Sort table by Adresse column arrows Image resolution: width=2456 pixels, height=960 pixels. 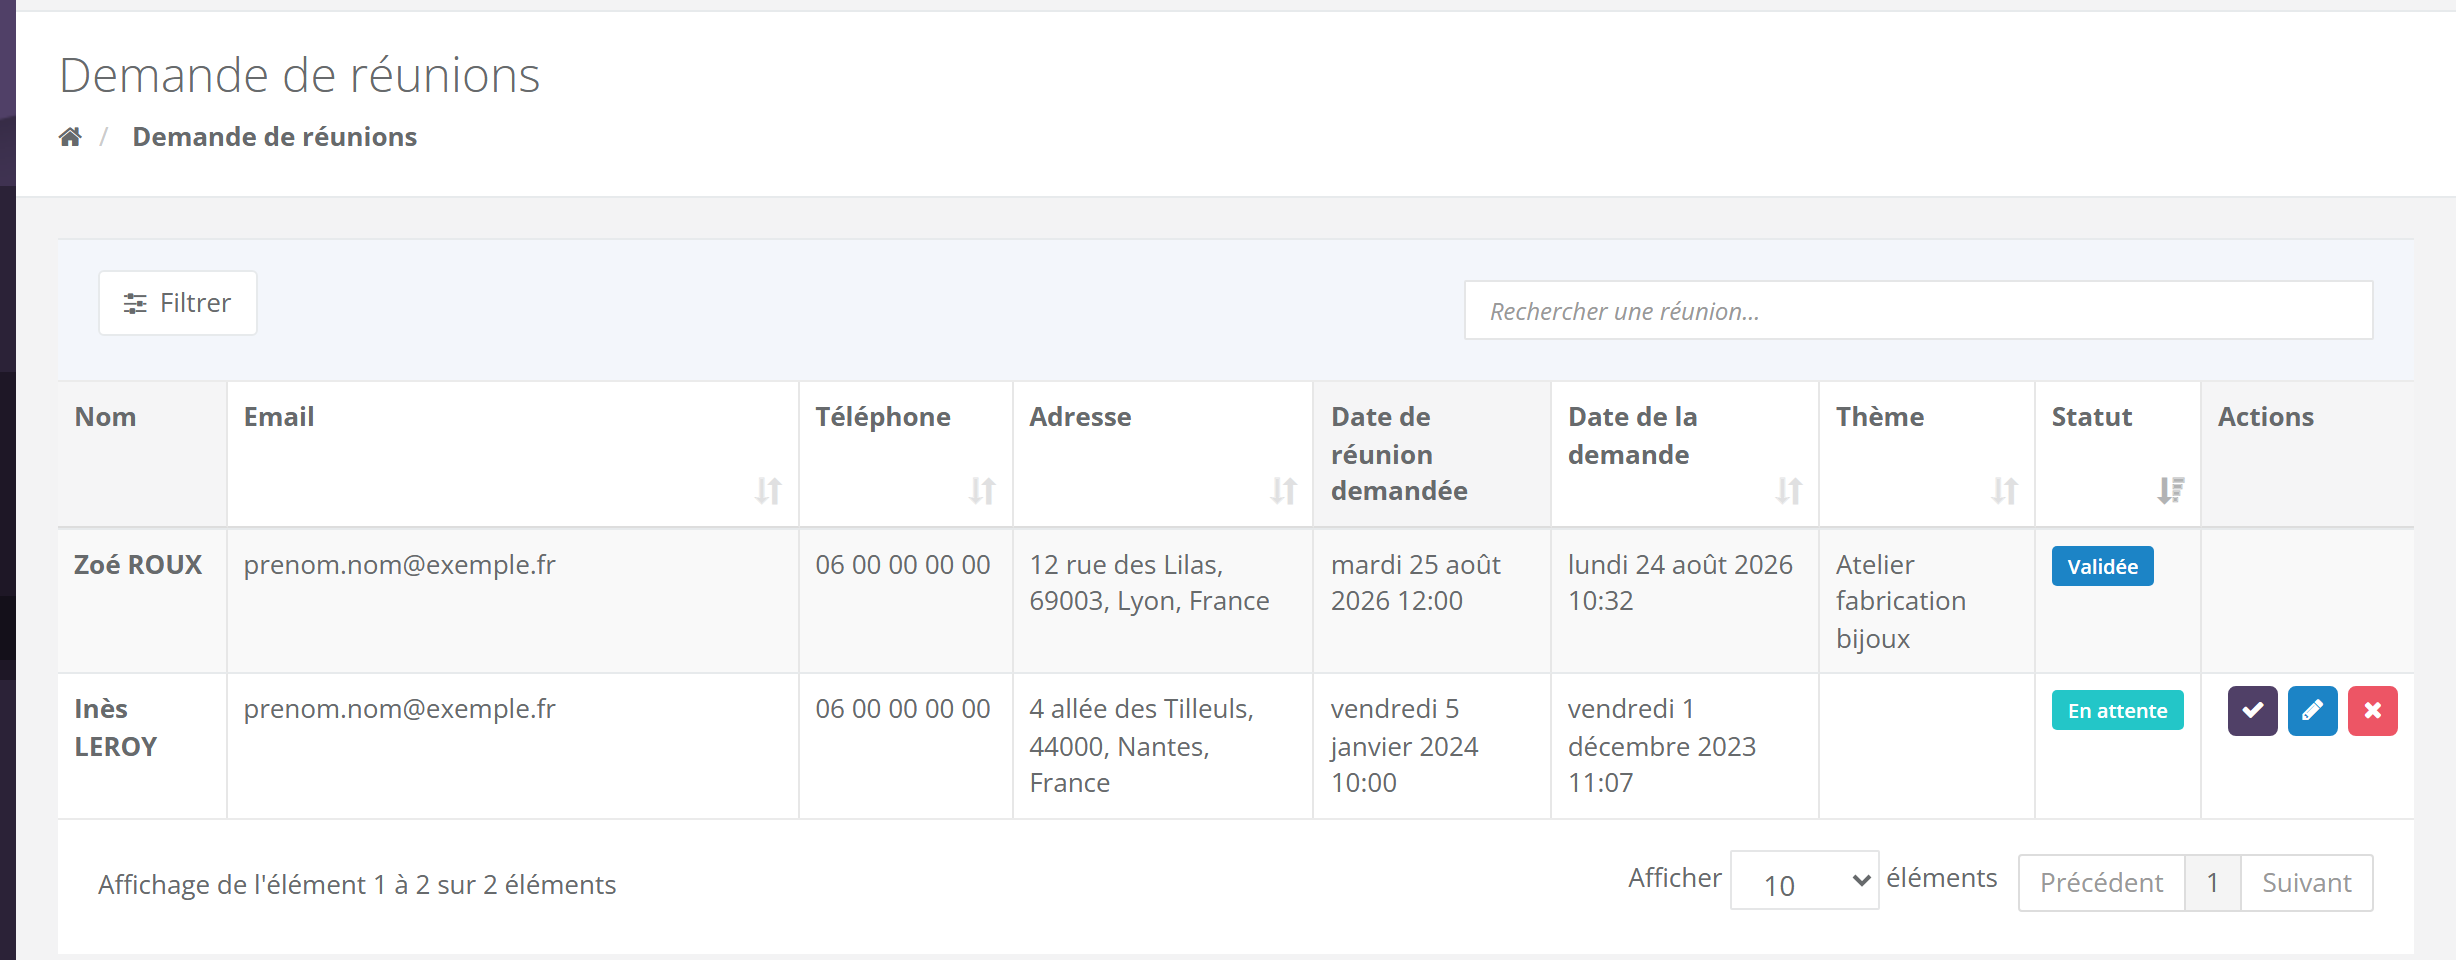tap(1284, 491)
